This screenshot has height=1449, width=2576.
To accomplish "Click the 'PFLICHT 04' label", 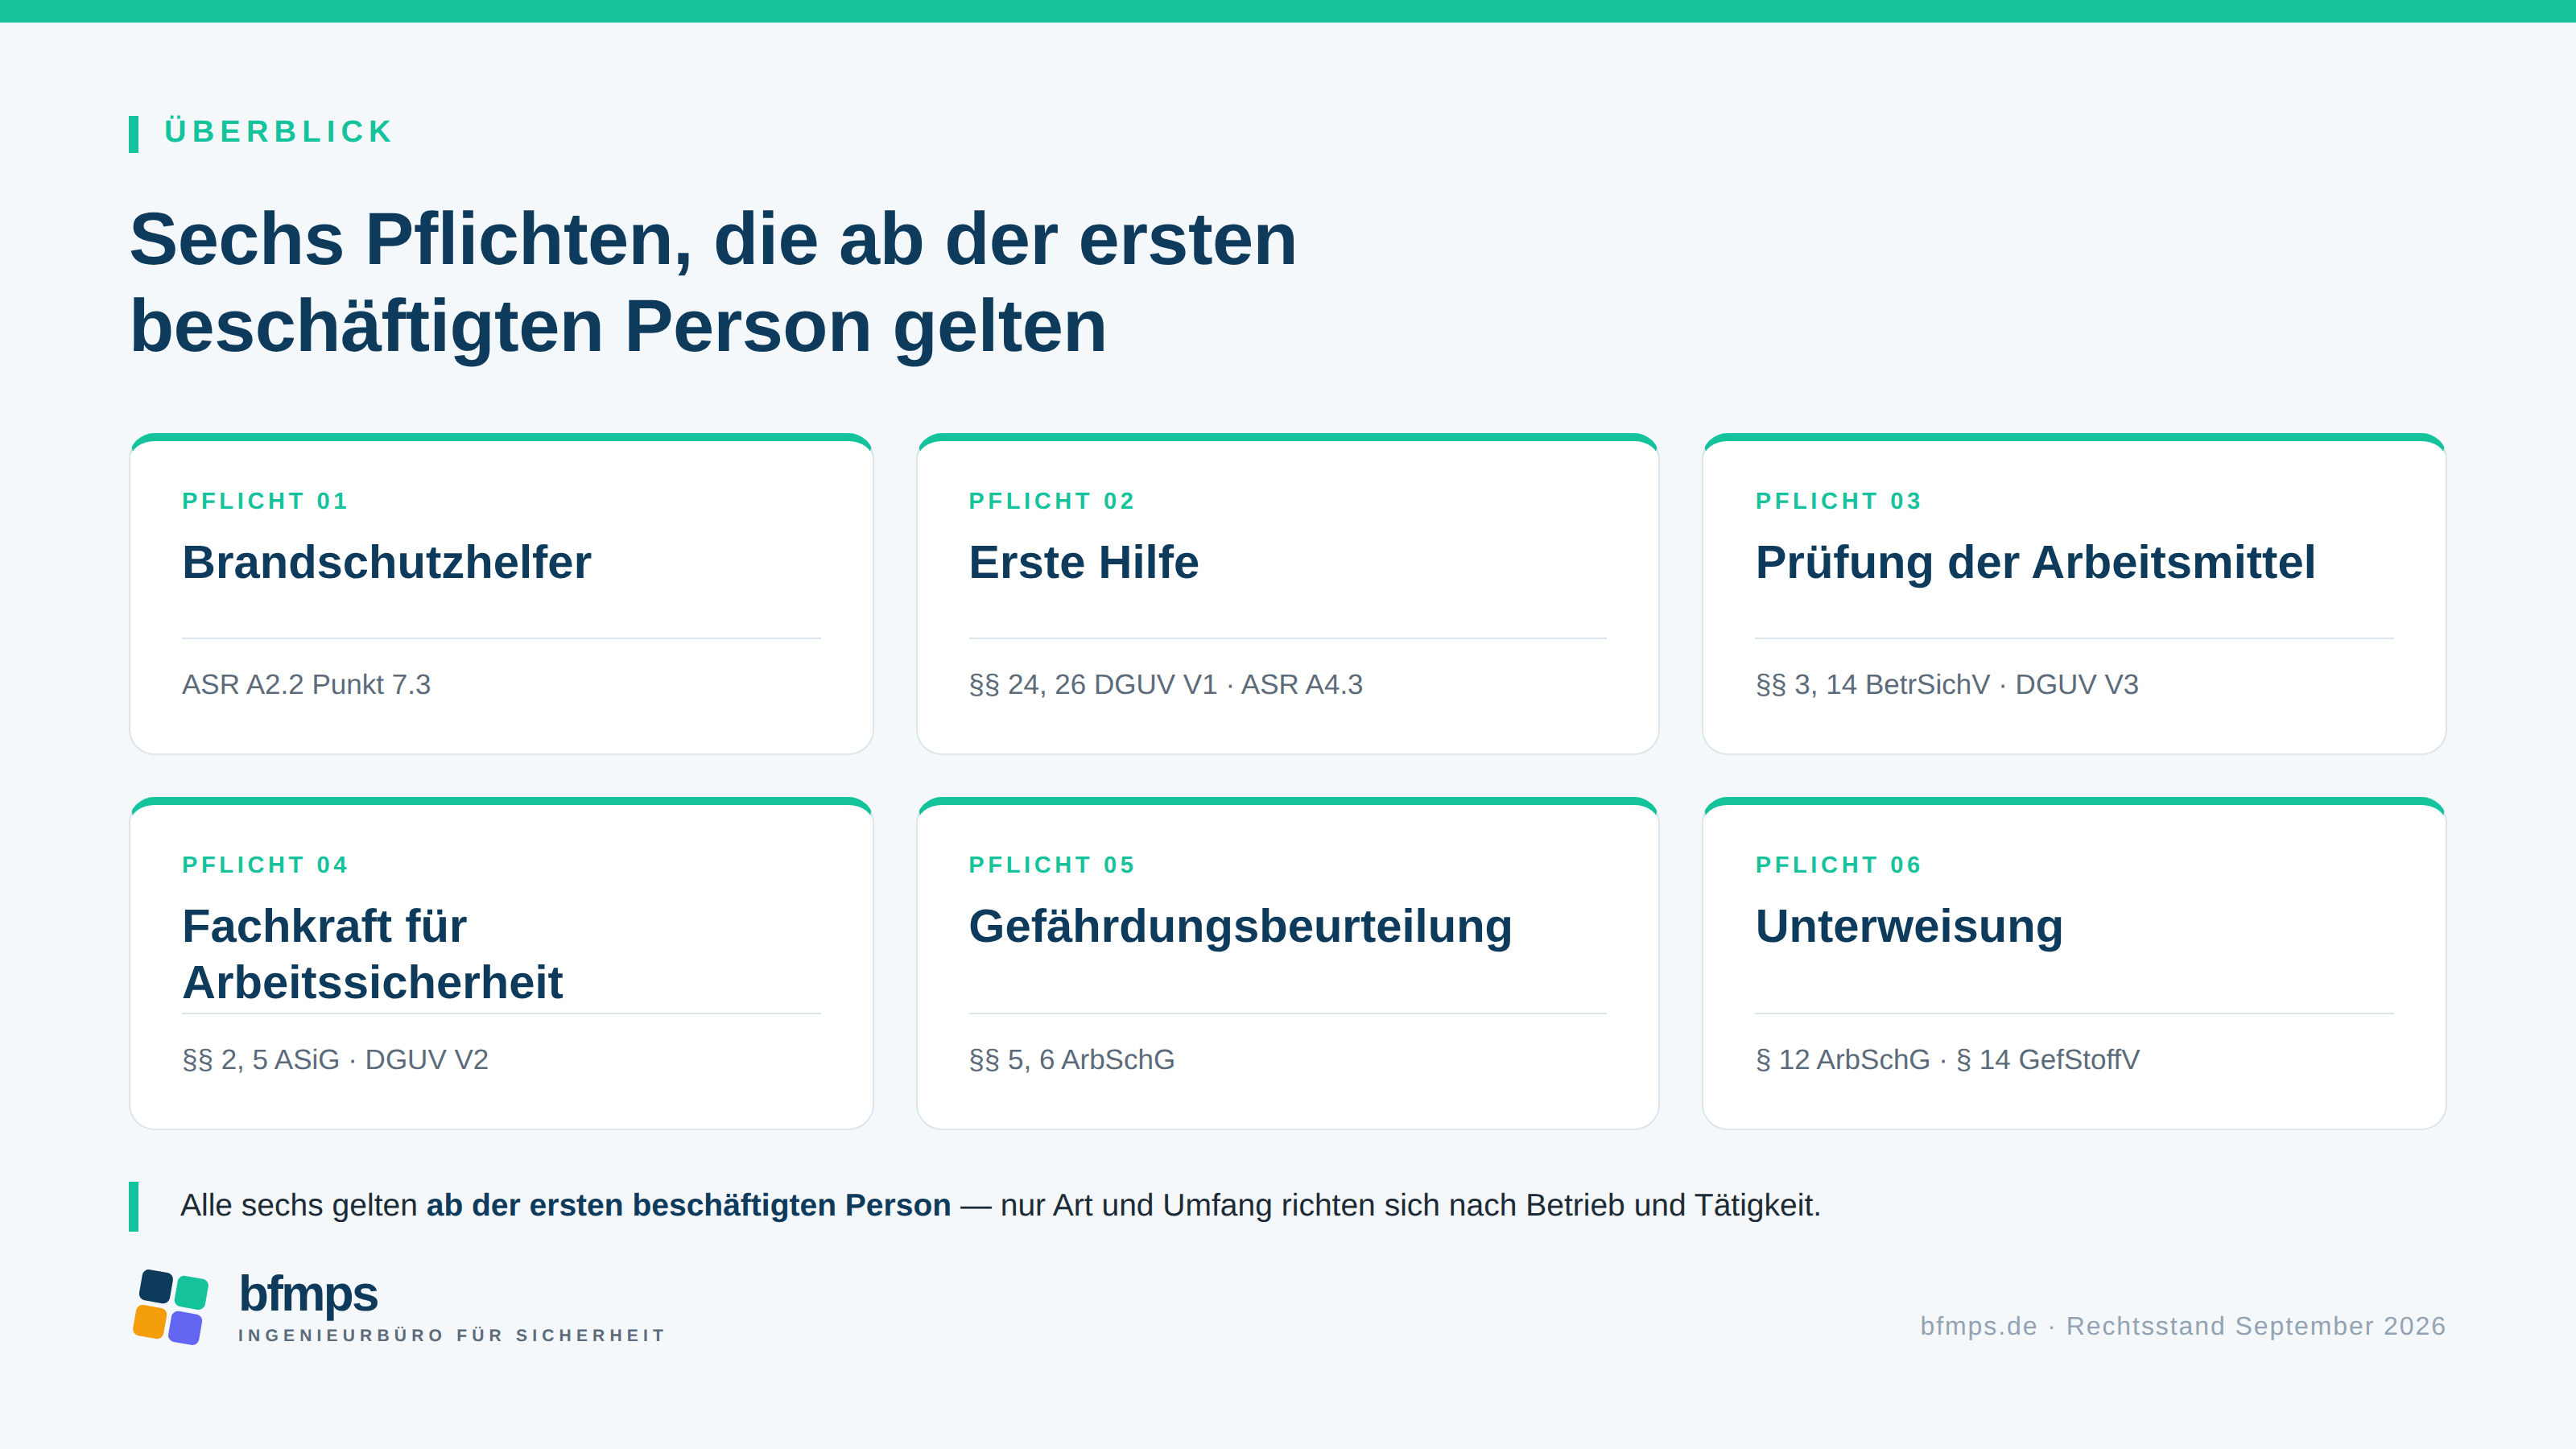I will tap(265, 865).
